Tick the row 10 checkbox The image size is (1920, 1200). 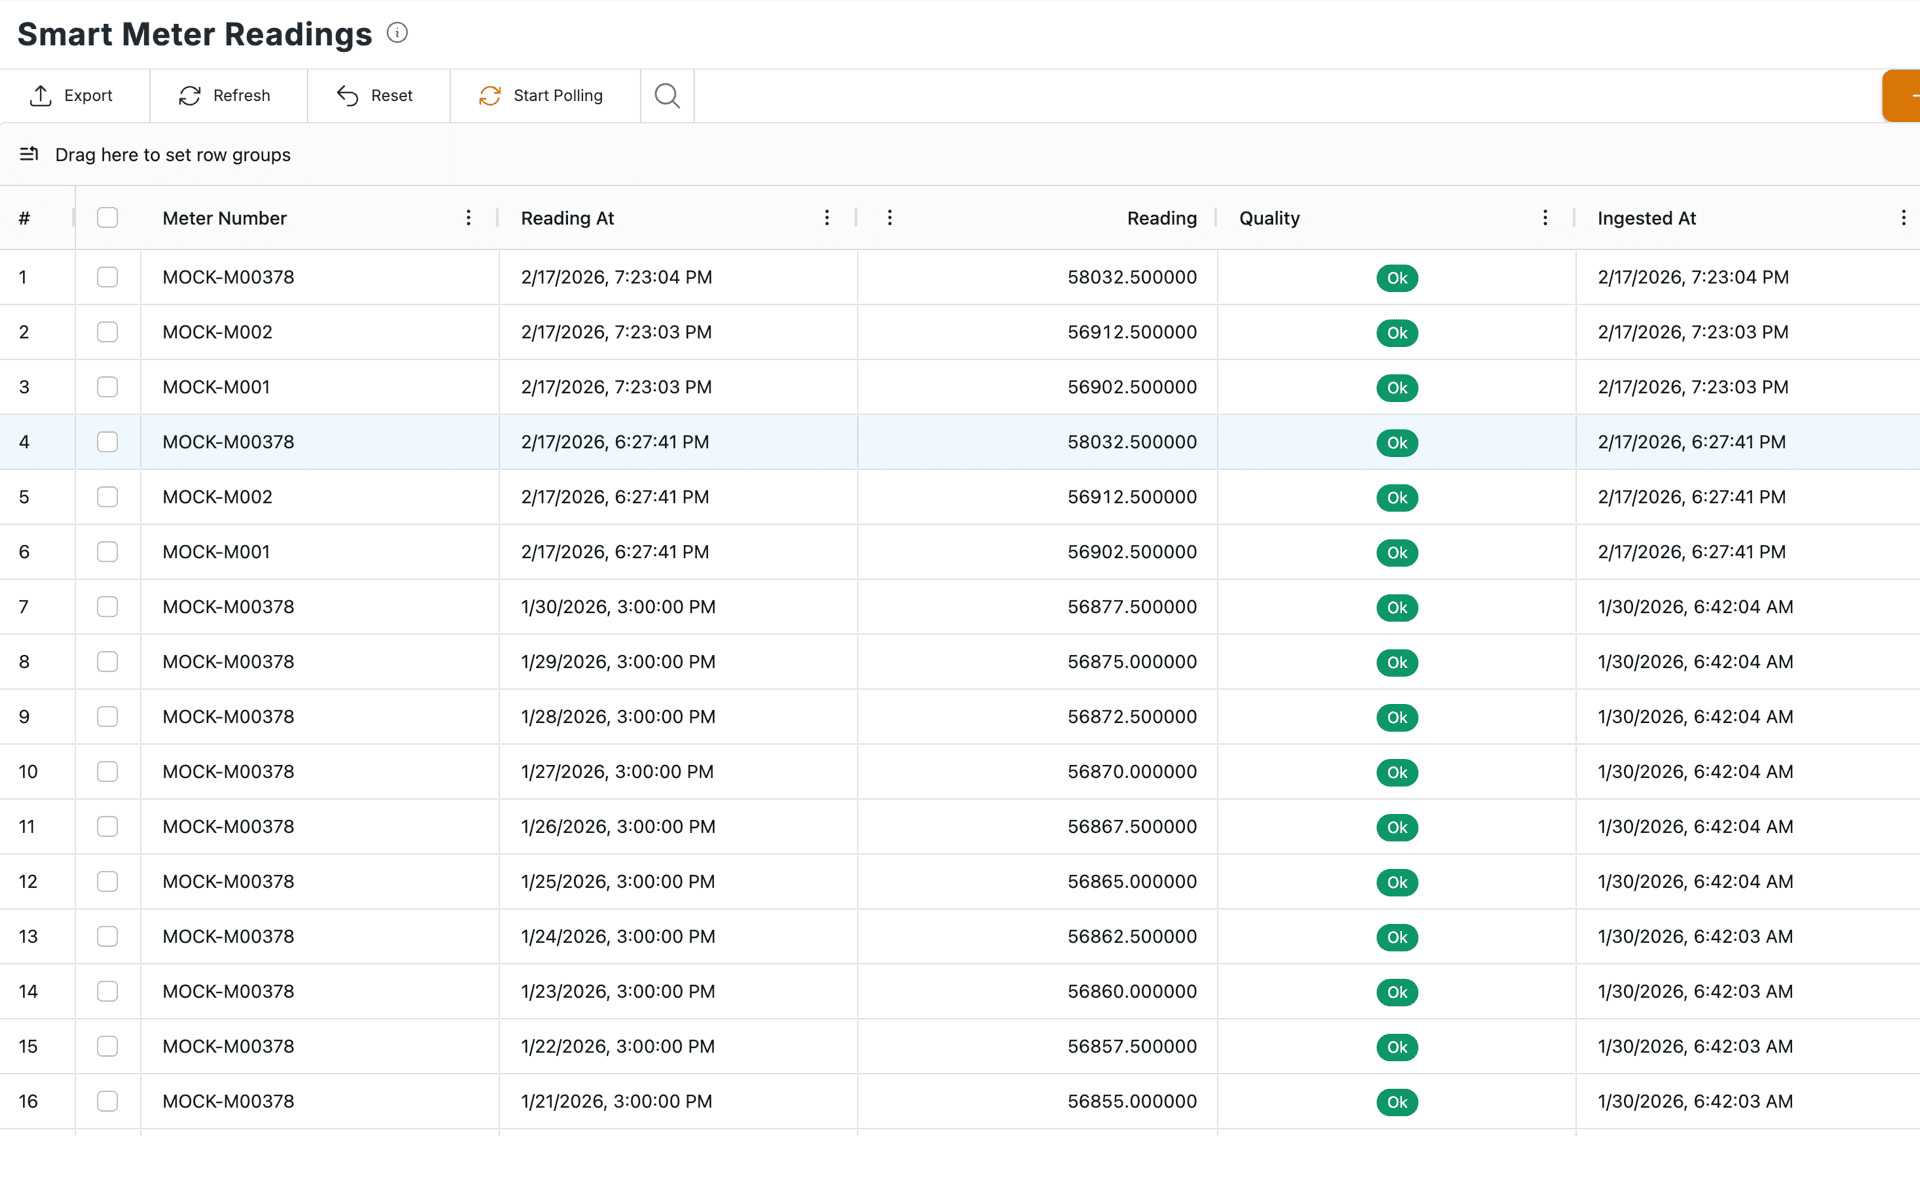click(x=107, y=772)
